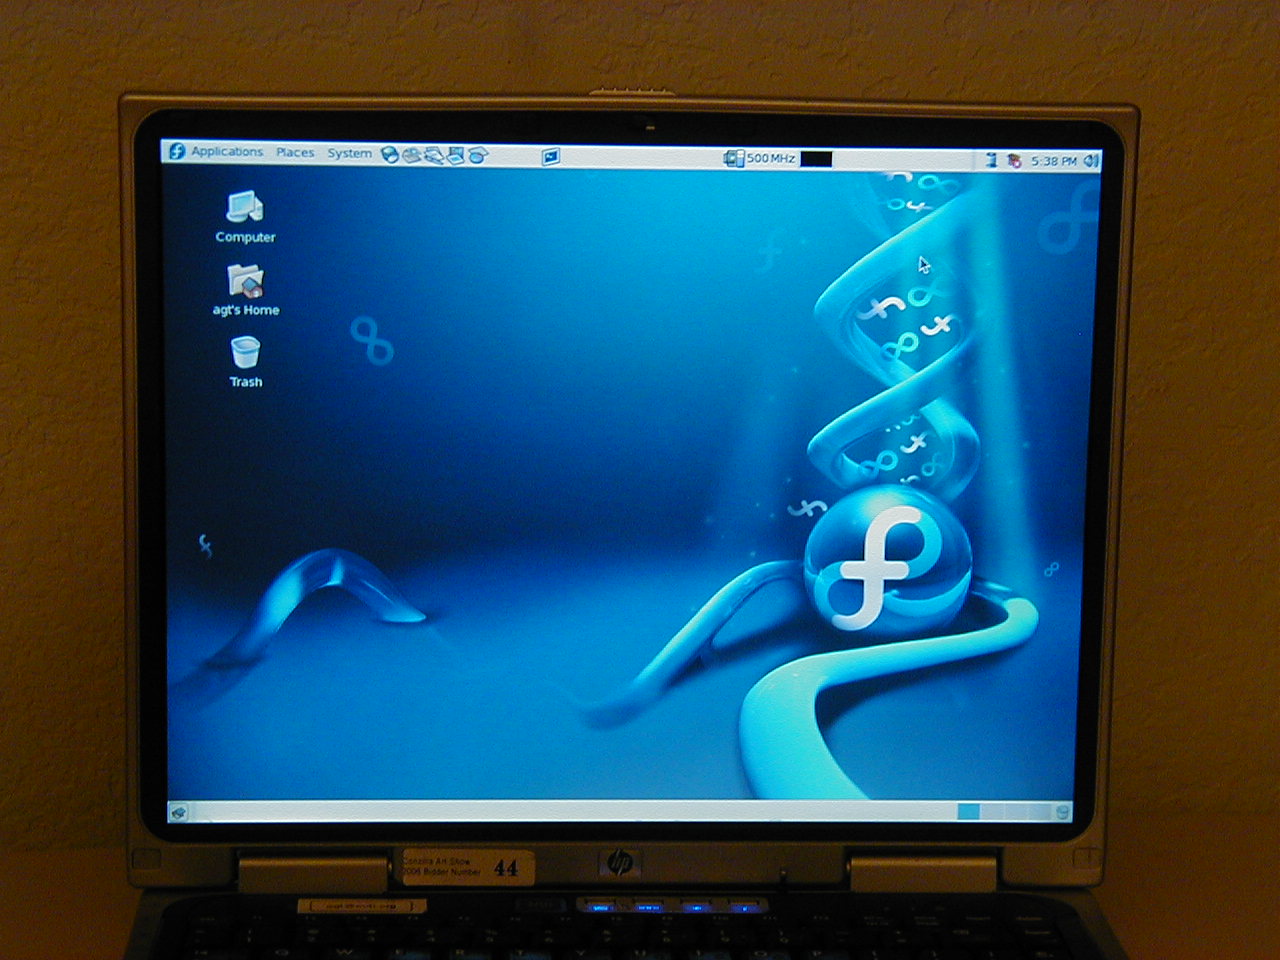Screen dimensions: 1280x960
Task: Select the agt's Home folder icon
Action: (246, 290)
